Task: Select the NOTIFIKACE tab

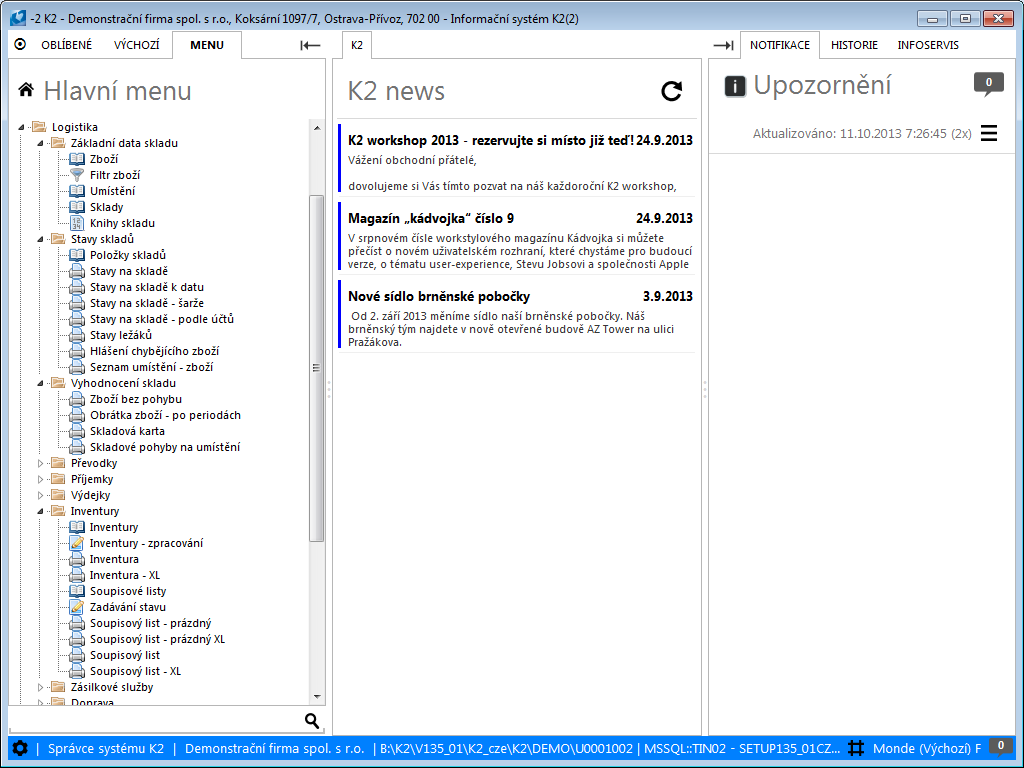Action: [780, 45]
